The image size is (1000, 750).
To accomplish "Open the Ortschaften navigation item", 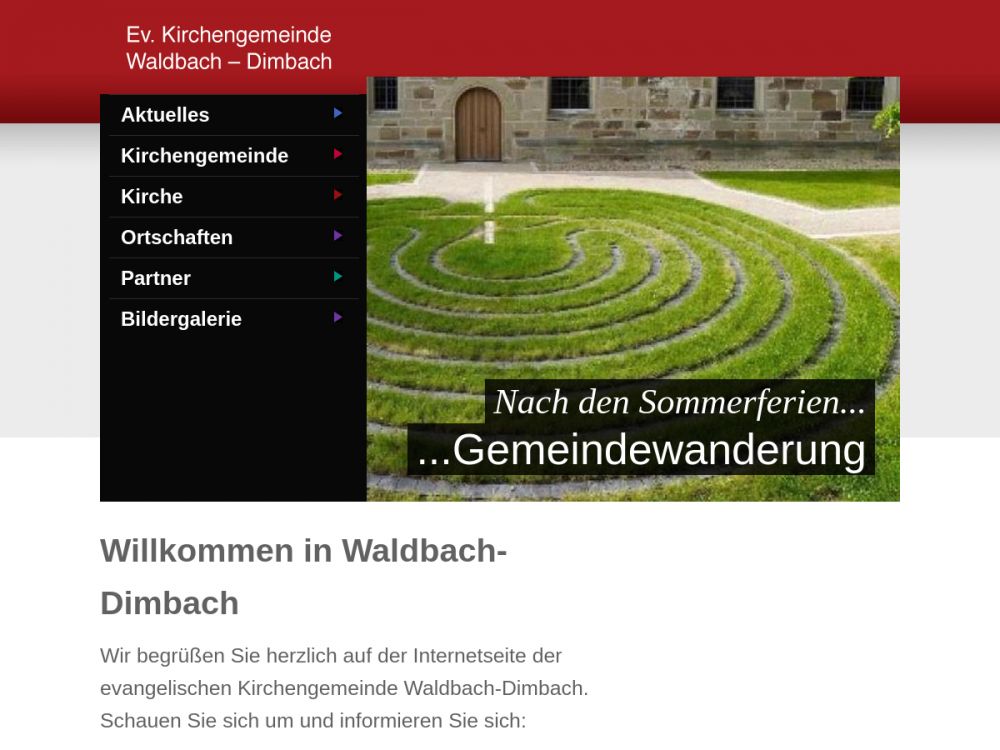I will point(177,238).
